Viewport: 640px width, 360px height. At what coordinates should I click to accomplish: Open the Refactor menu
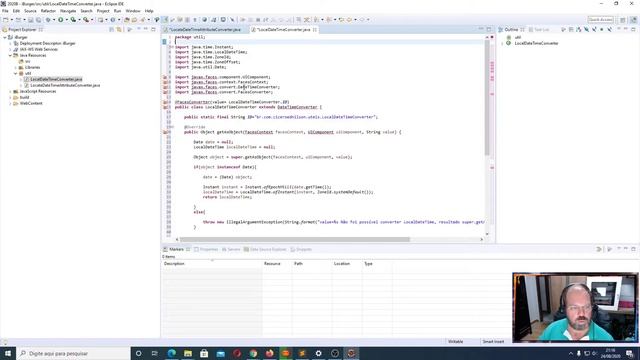click(48, 11)
